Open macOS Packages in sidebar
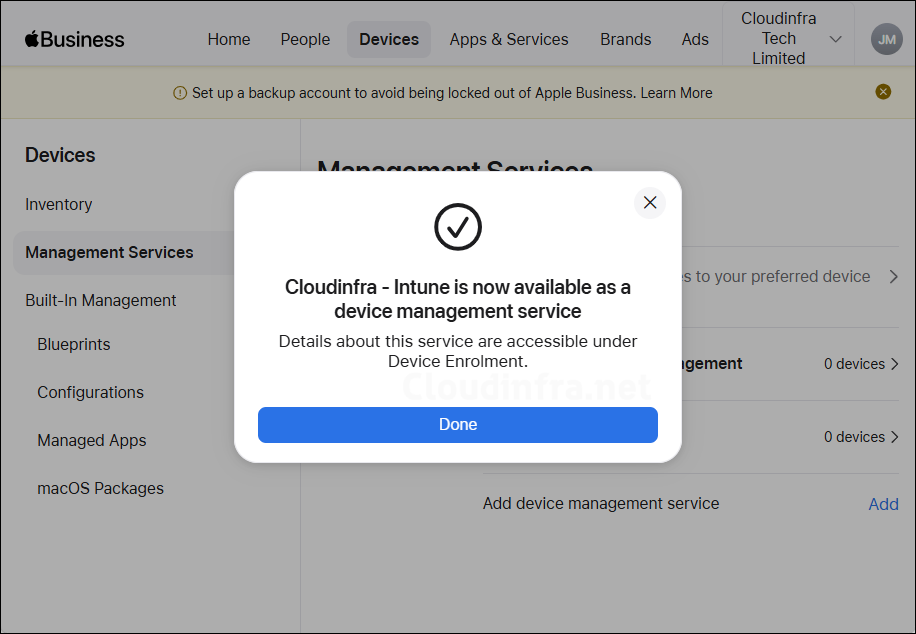This screenshot has height=634, width=916. tap(100, 488)
